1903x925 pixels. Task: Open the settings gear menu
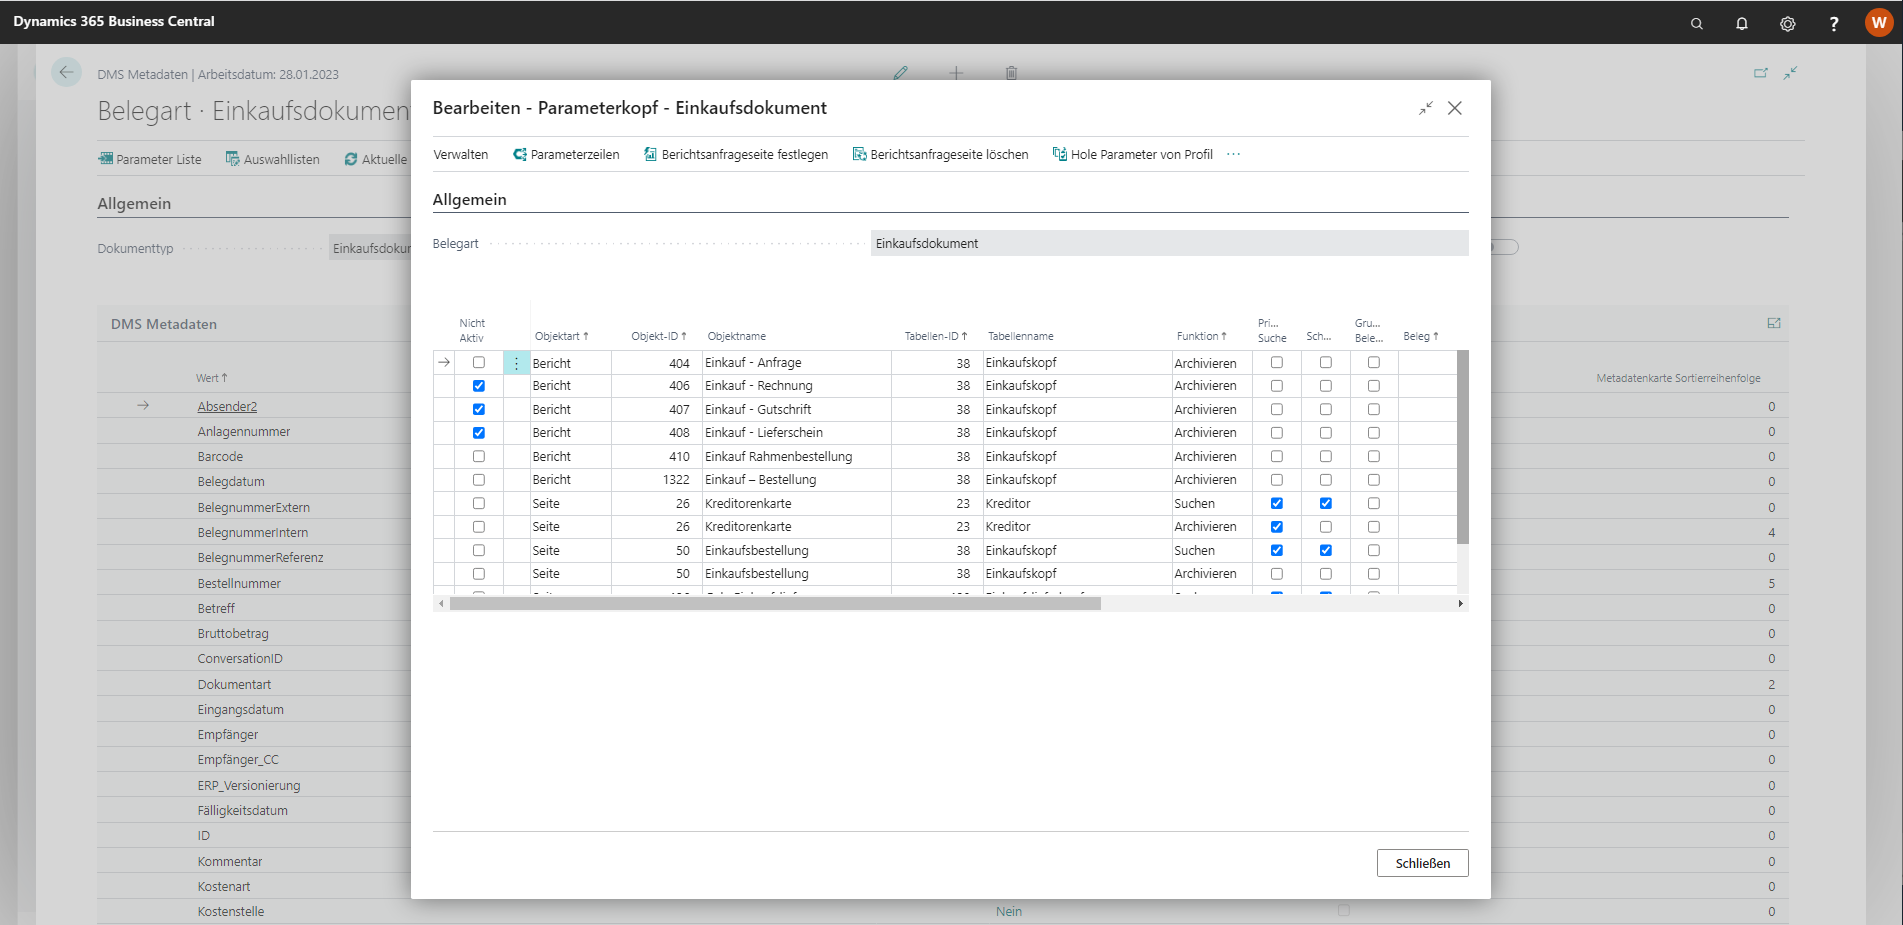click(x=1787, y=23)
